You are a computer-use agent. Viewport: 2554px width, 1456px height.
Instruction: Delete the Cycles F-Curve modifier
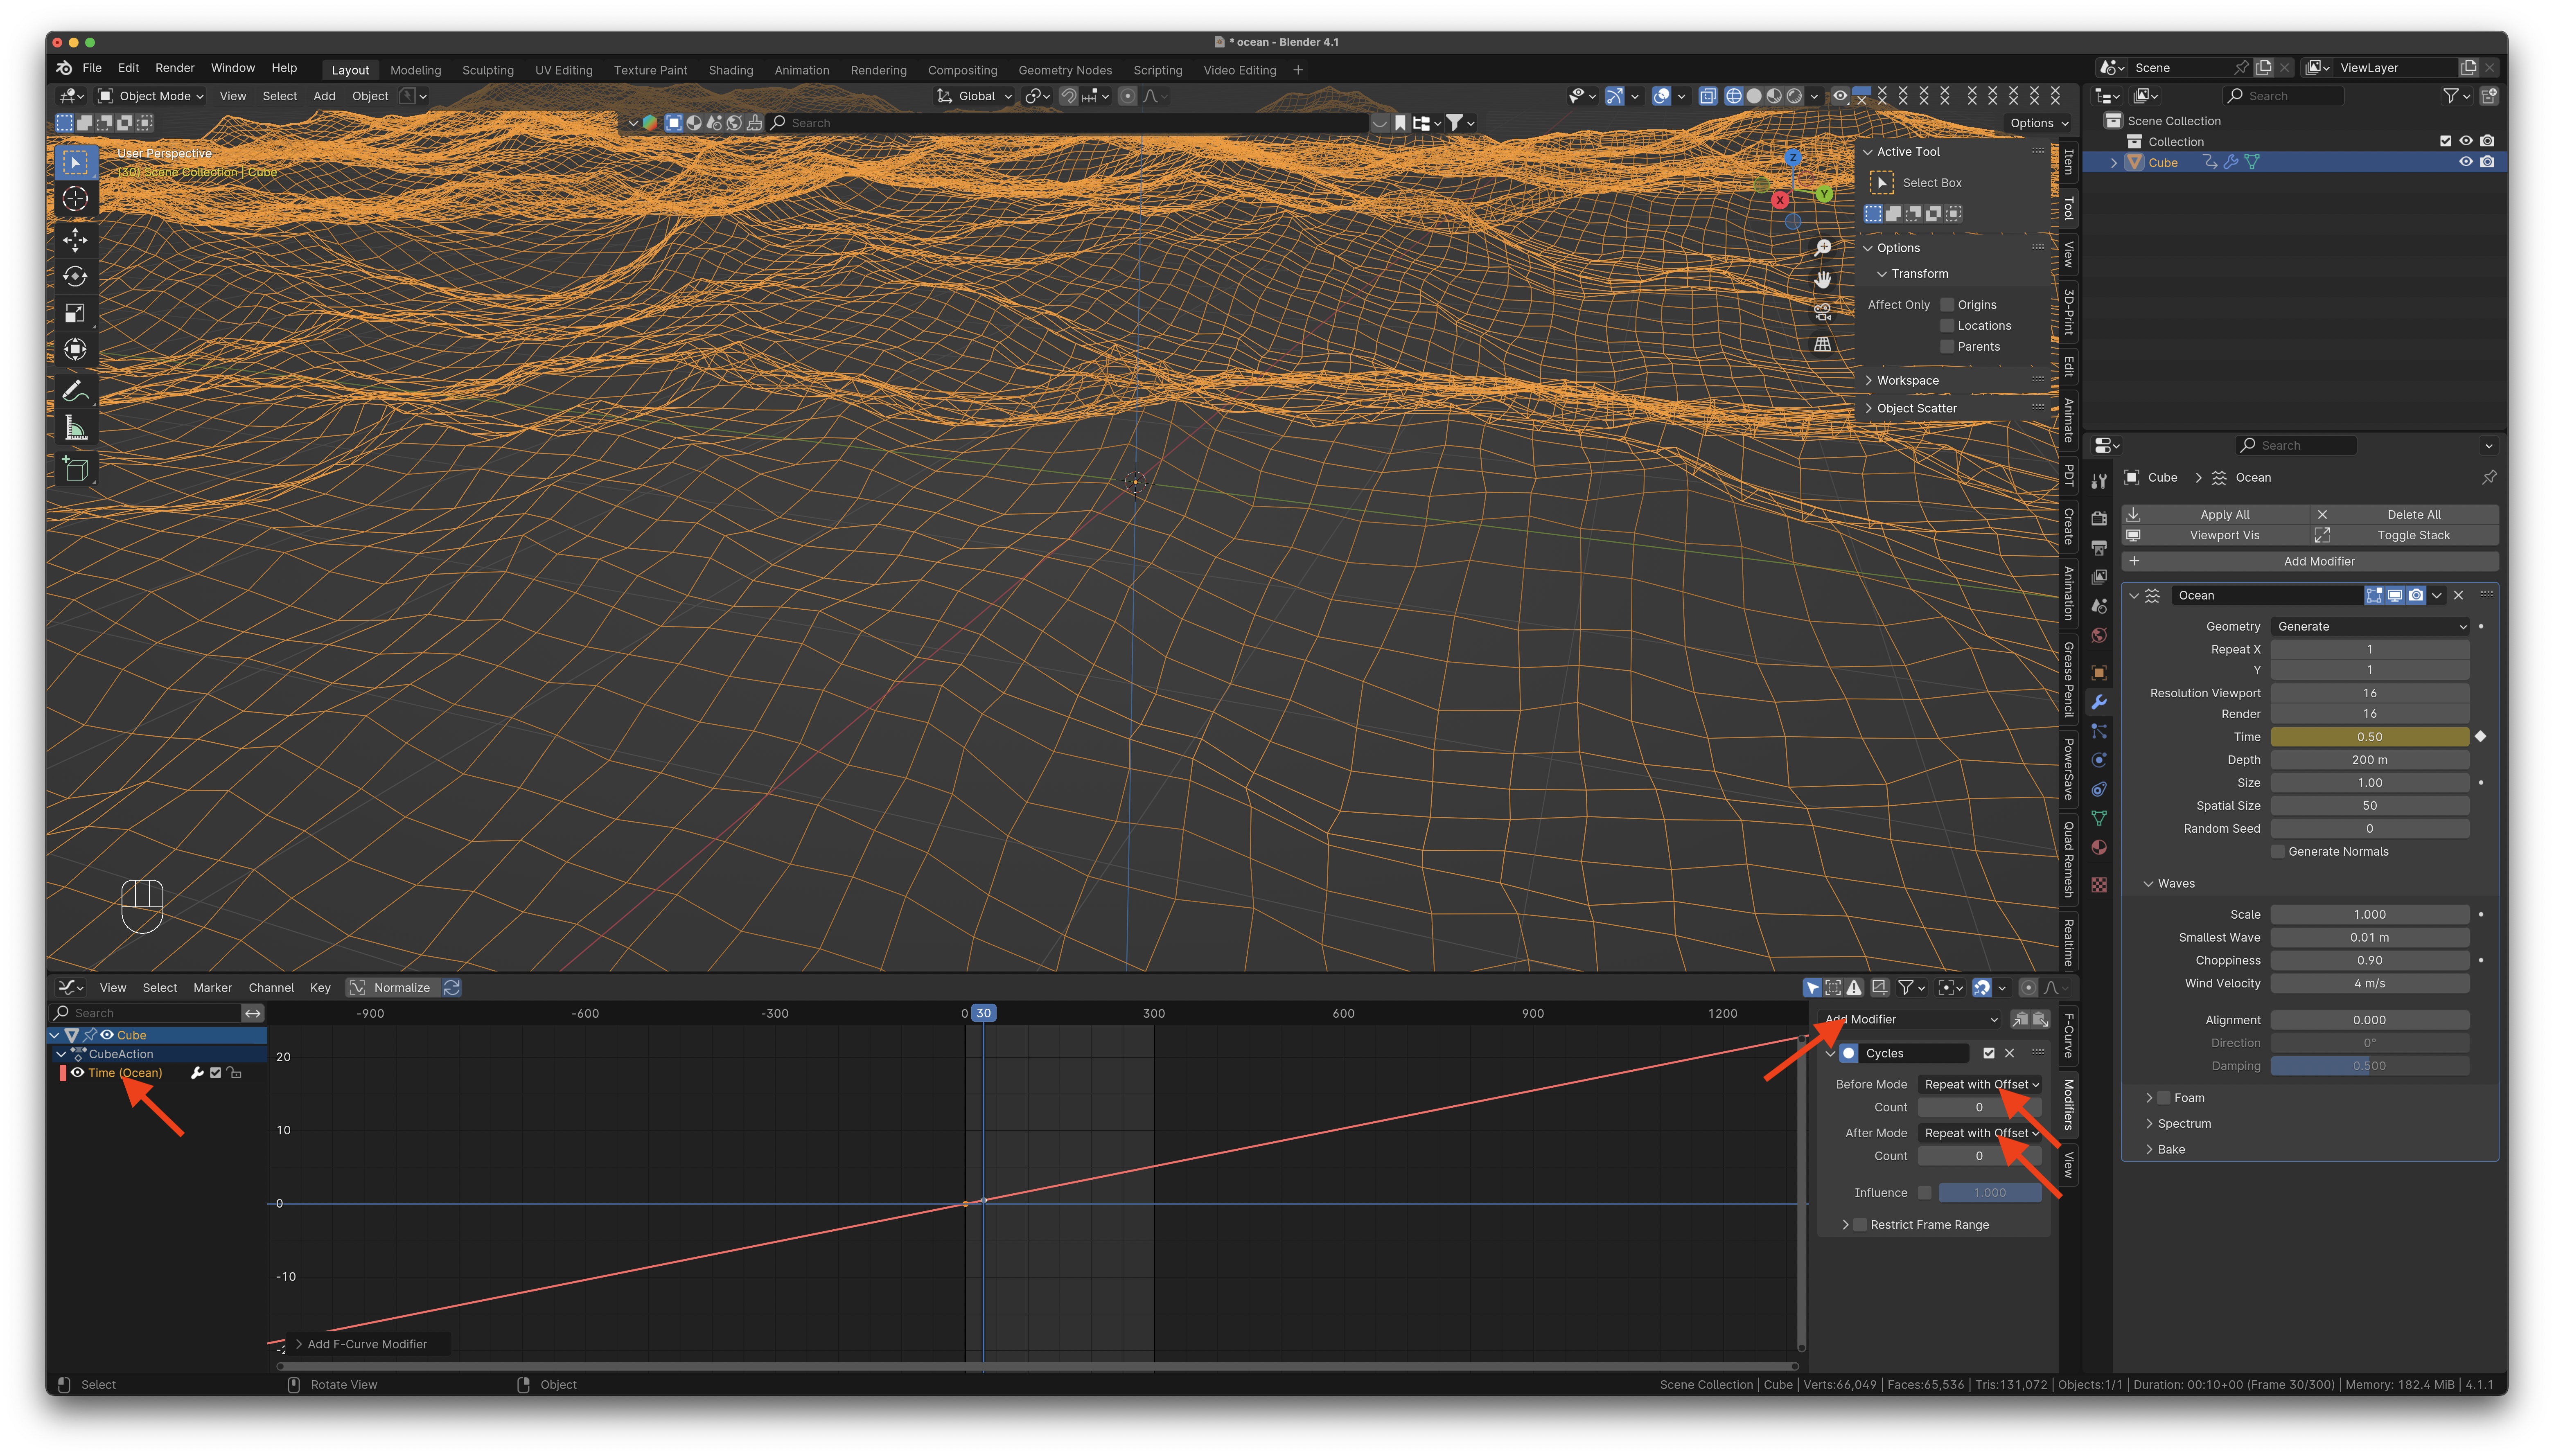(x=2009, y=1053)
